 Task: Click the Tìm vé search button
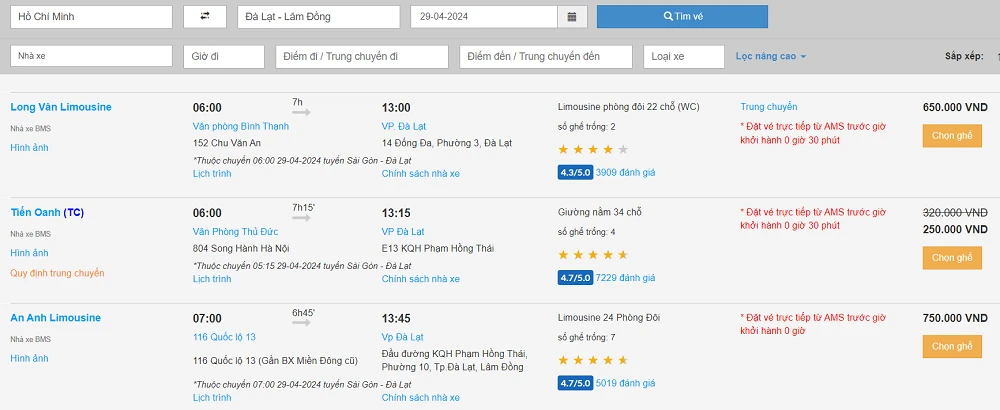[682, 17]
